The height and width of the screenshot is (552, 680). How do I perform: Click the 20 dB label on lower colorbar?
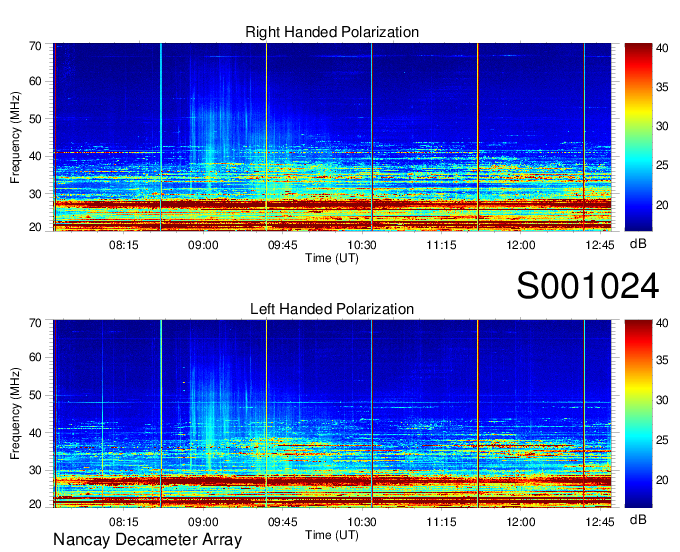tap(662, 480)
